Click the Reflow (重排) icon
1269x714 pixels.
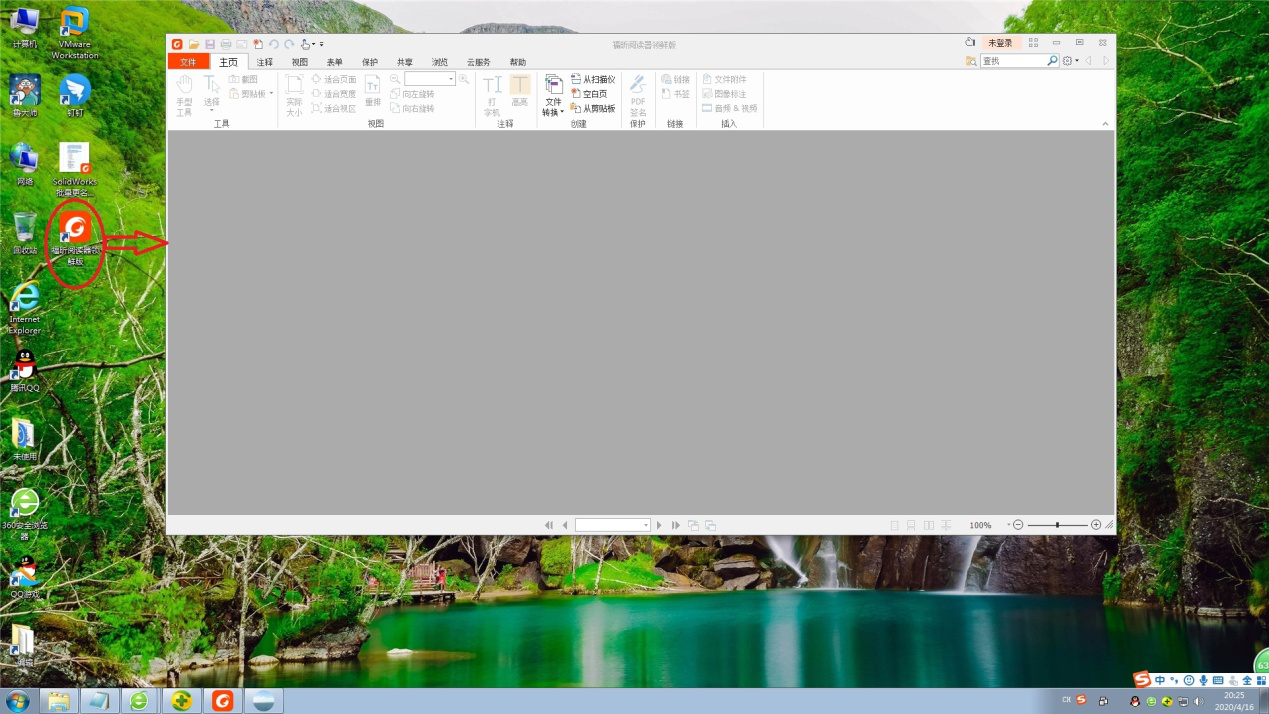coord(373,91)
